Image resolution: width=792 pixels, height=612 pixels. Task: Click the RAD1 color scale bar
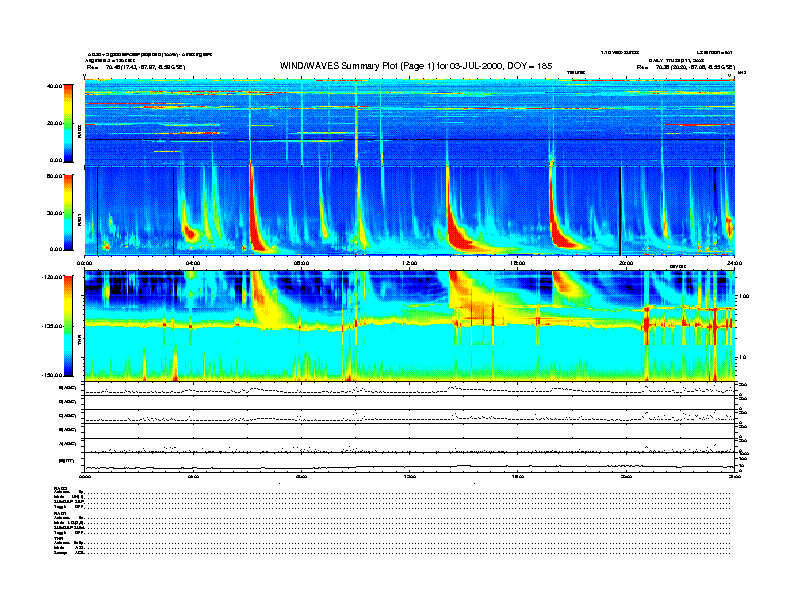coord(68,212)
